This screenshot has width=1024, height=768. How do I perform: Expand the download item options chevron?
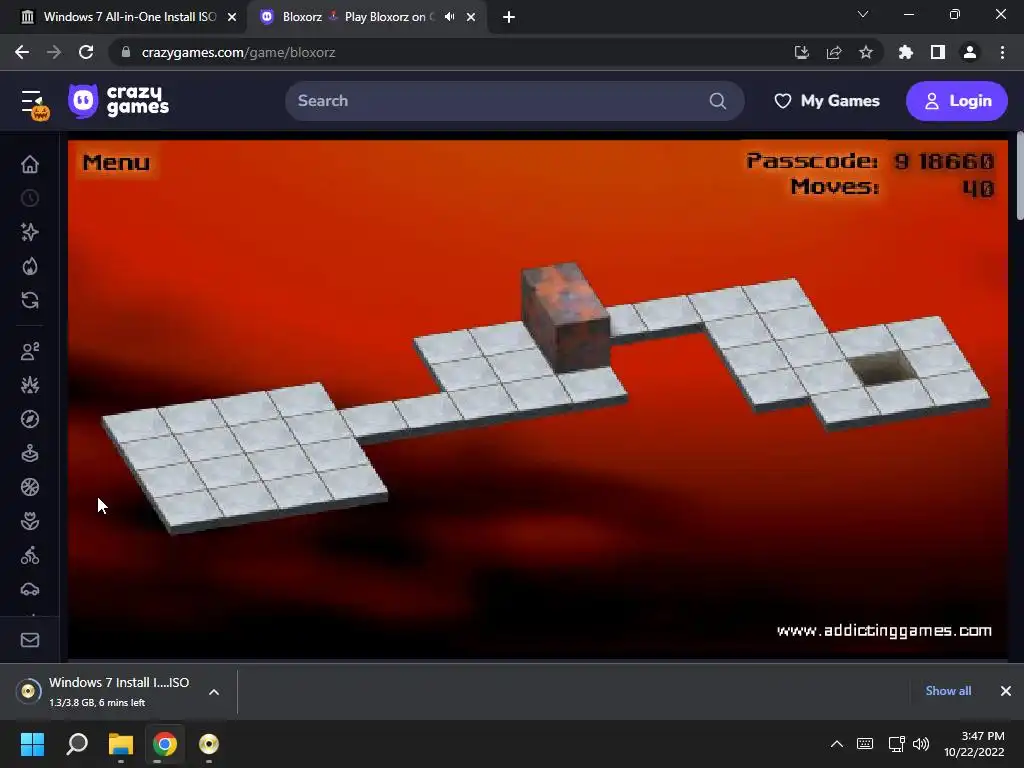[x=214, y=692]
